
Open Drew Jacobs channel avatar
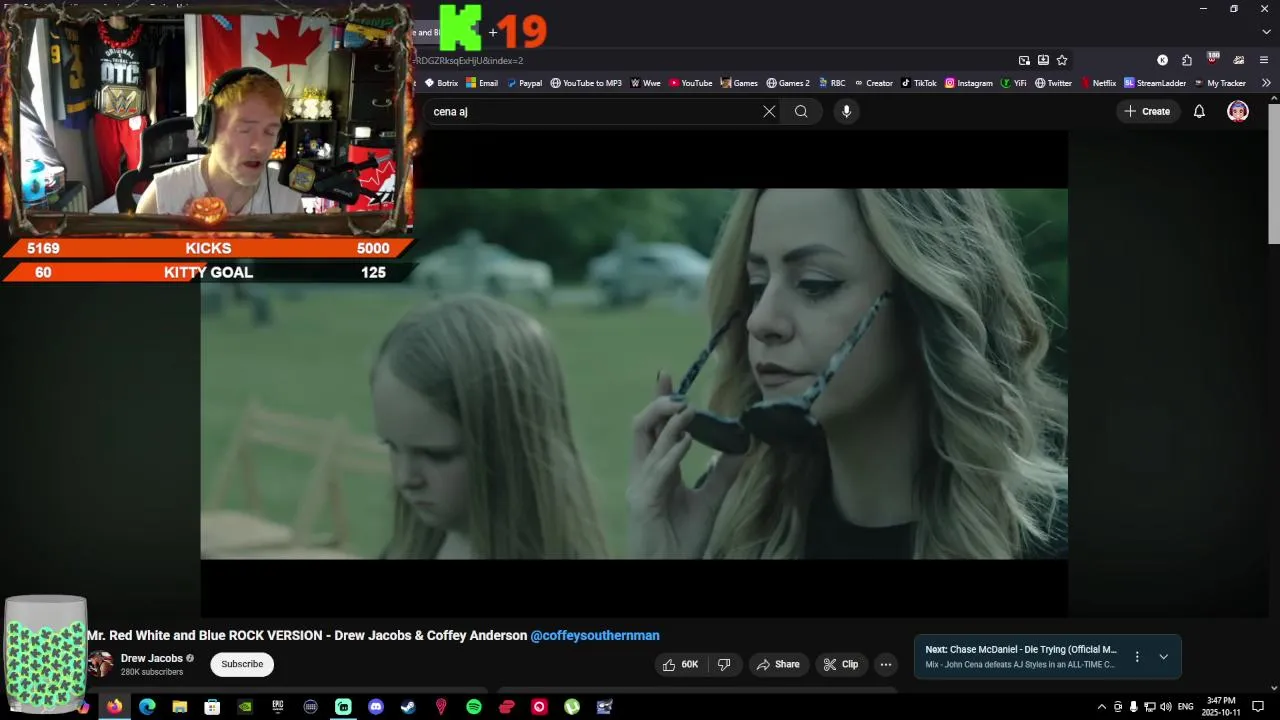(100, 664)
